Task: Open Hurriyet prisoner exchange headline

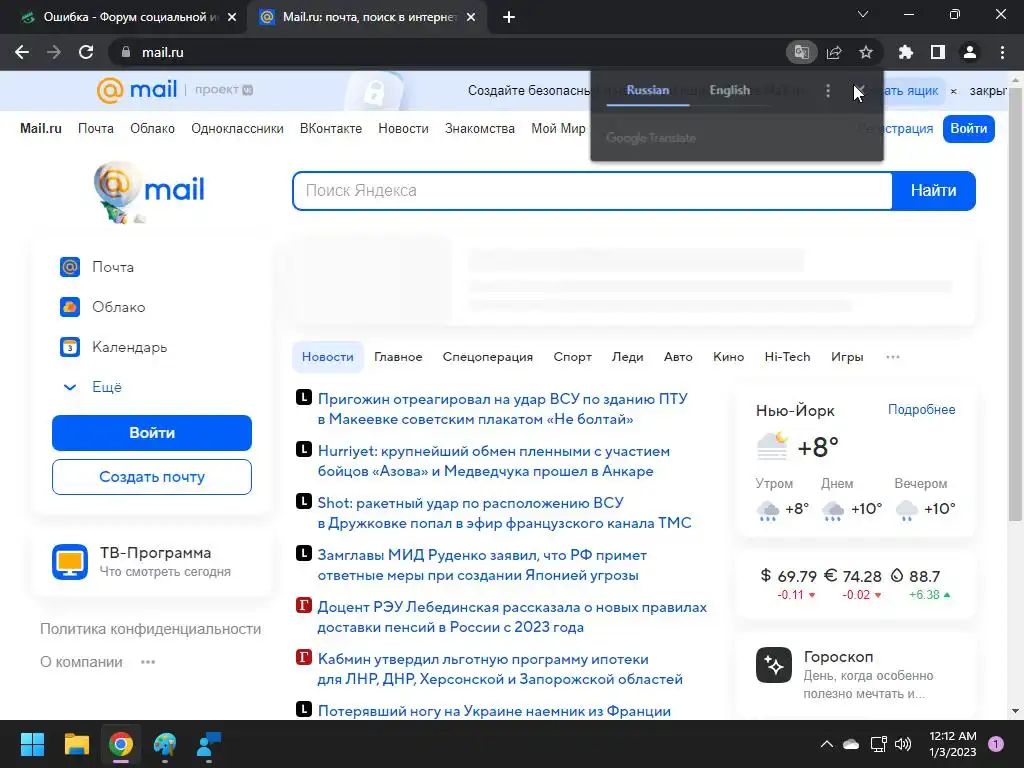Action: (494, 461)
